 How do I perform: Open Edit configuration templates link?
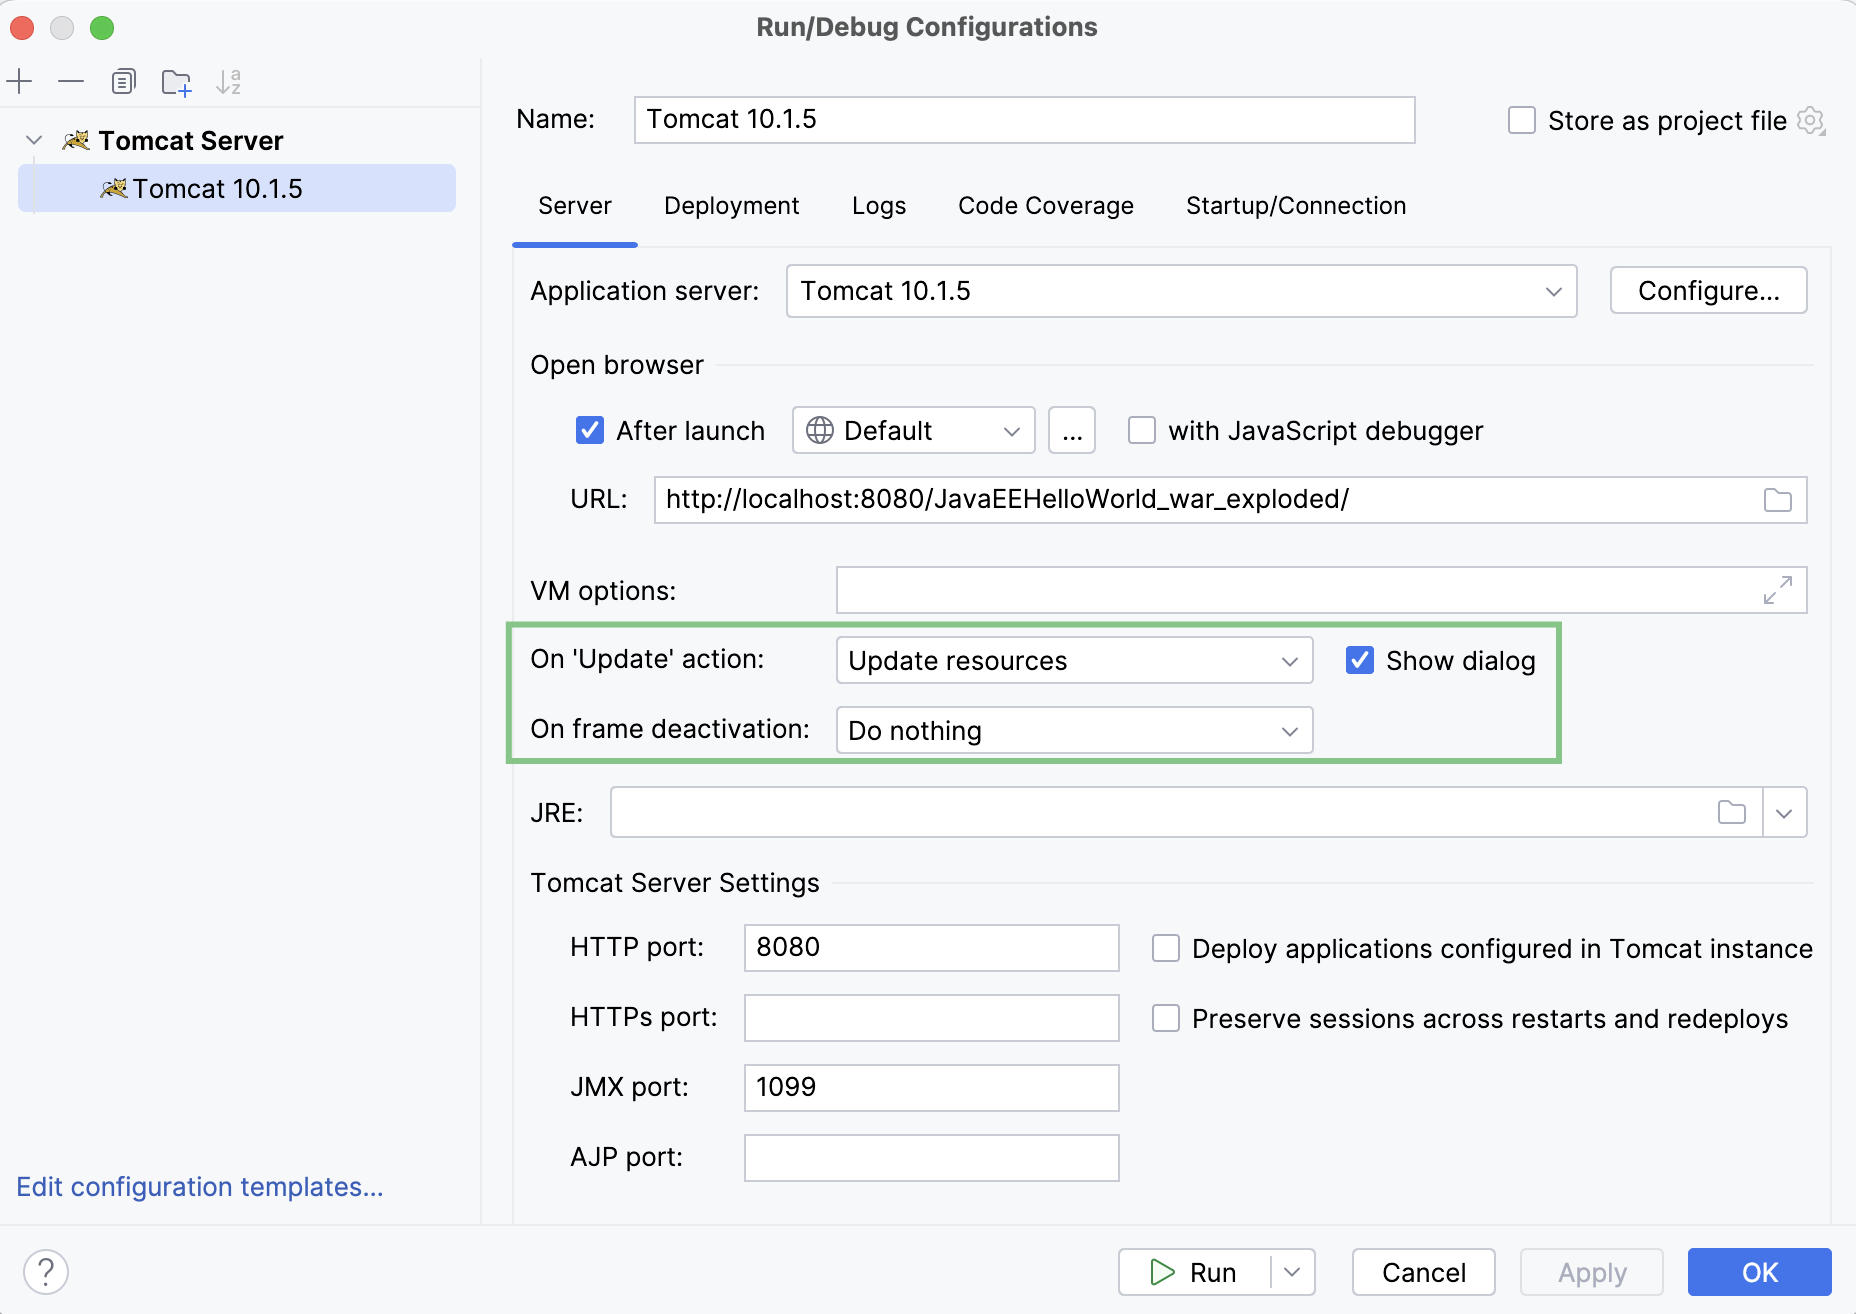200,1187
